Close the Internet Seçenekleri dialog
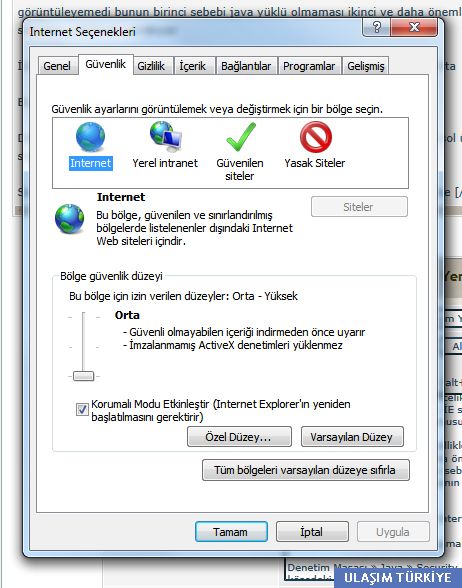The image size is (462, 588). pyautogui.click(x=414, y=27)
